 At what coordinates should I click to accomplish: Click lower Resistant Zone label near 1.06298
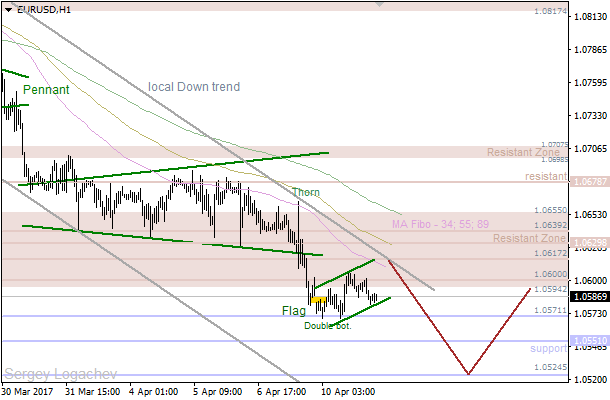(x=530, y=240)
